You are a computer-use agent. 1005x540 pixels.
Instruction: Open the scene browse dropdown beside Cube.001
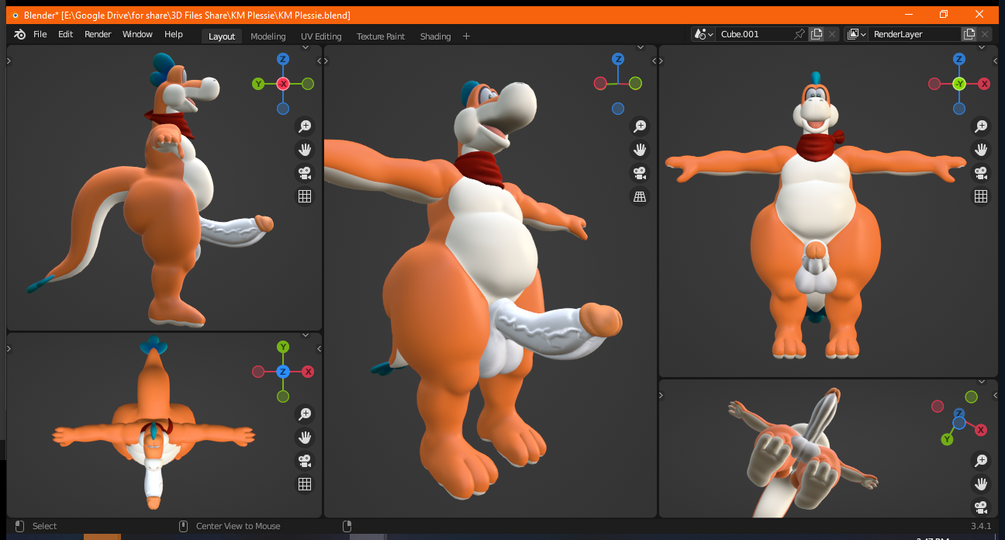click(x=703, y=35)
